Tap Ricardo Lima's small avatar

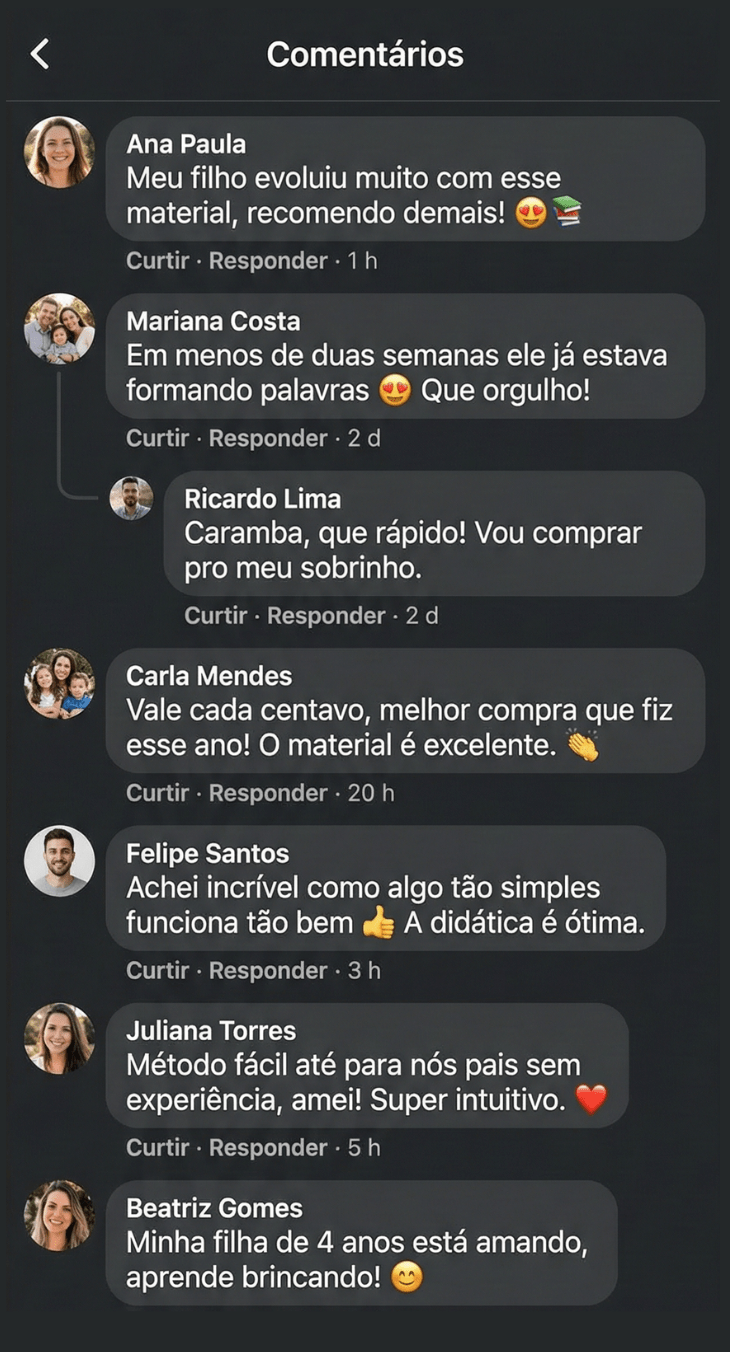click(131, 498)
